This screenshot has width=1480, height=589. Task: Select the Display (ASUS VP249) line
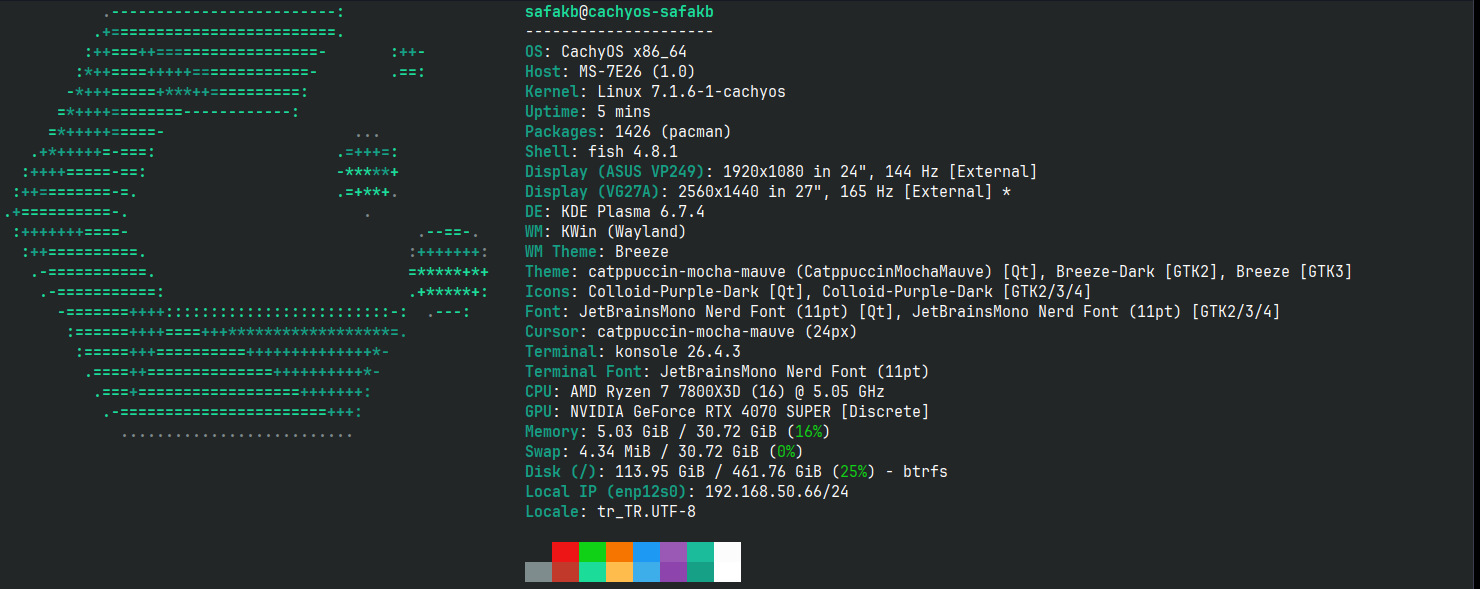pos(781,172)
